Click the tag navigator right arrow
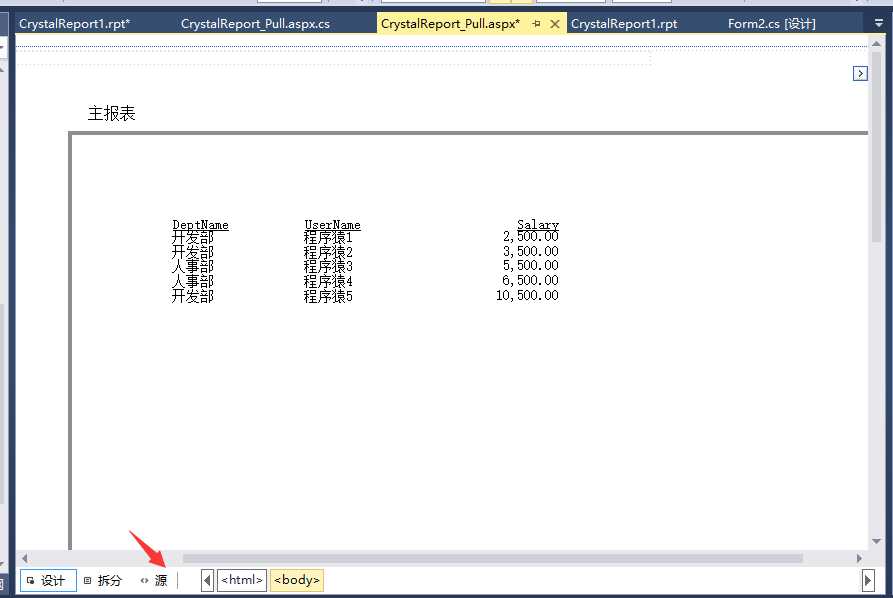 [867, 580]
